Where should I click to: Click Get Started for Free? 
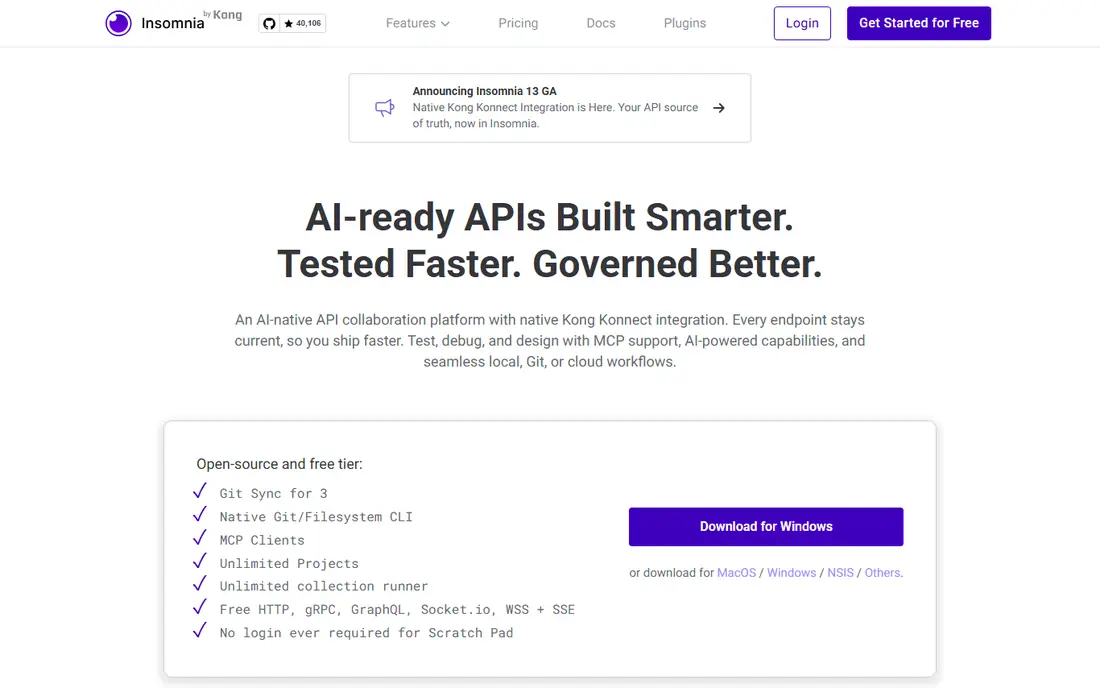tap(918, 23)
